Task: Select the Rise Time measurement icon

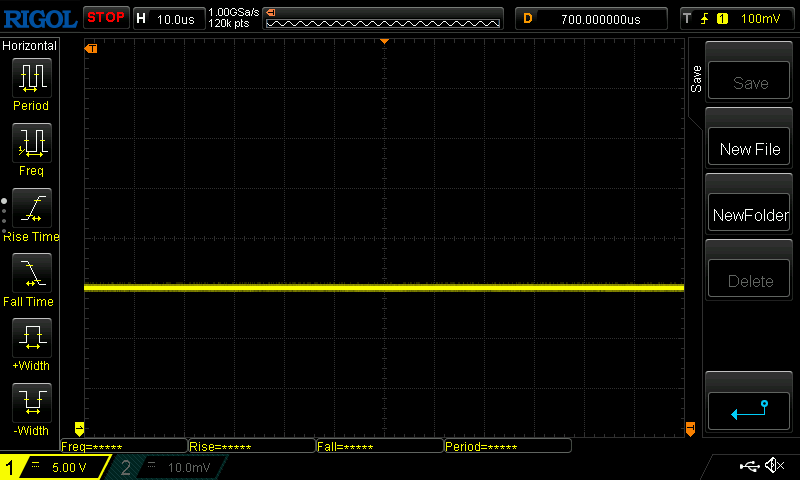Action: coord(31,209)
